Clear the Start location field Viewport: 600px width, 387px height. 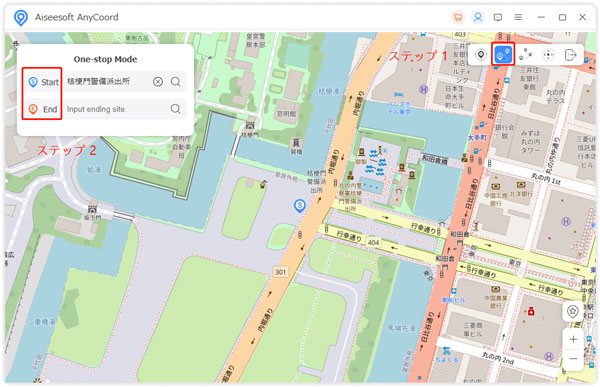tap(158, 82)
